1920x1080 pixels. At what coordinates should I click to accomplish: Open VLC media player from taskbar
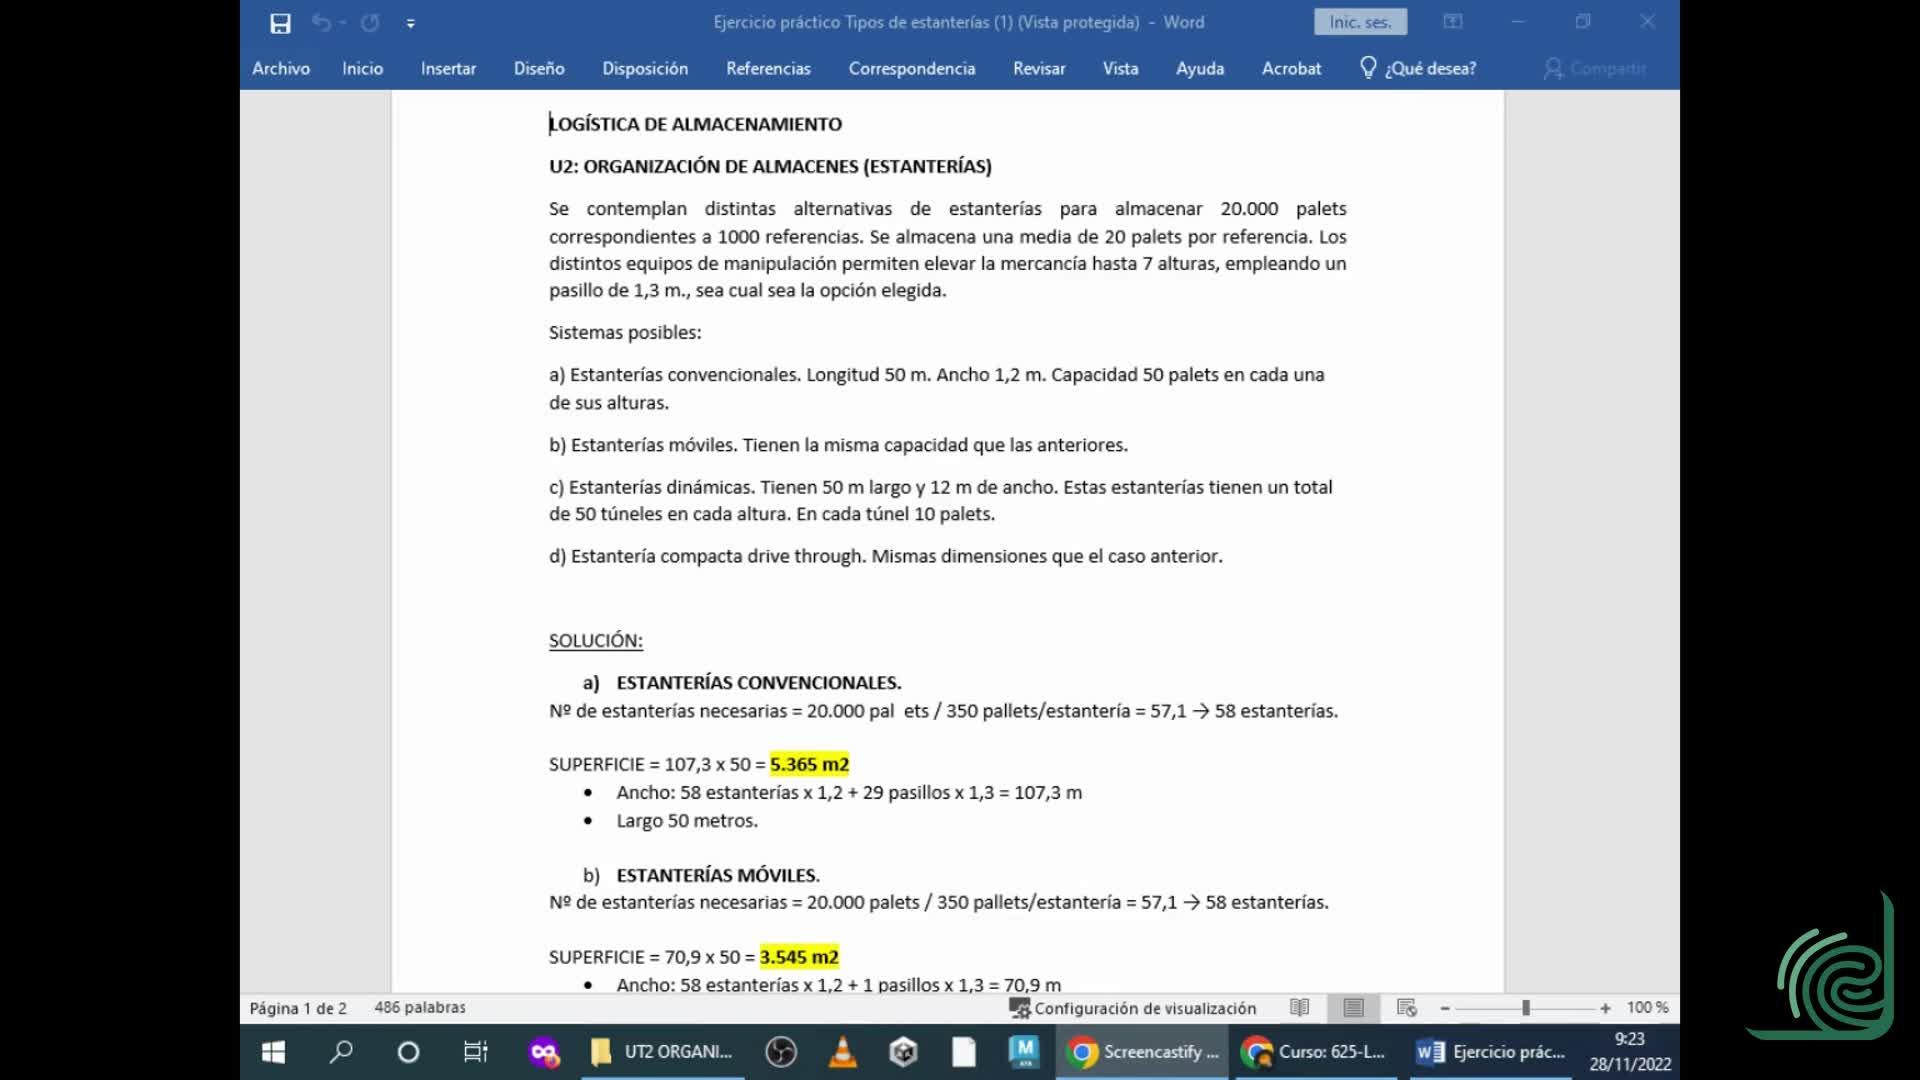coord(842,1052)
